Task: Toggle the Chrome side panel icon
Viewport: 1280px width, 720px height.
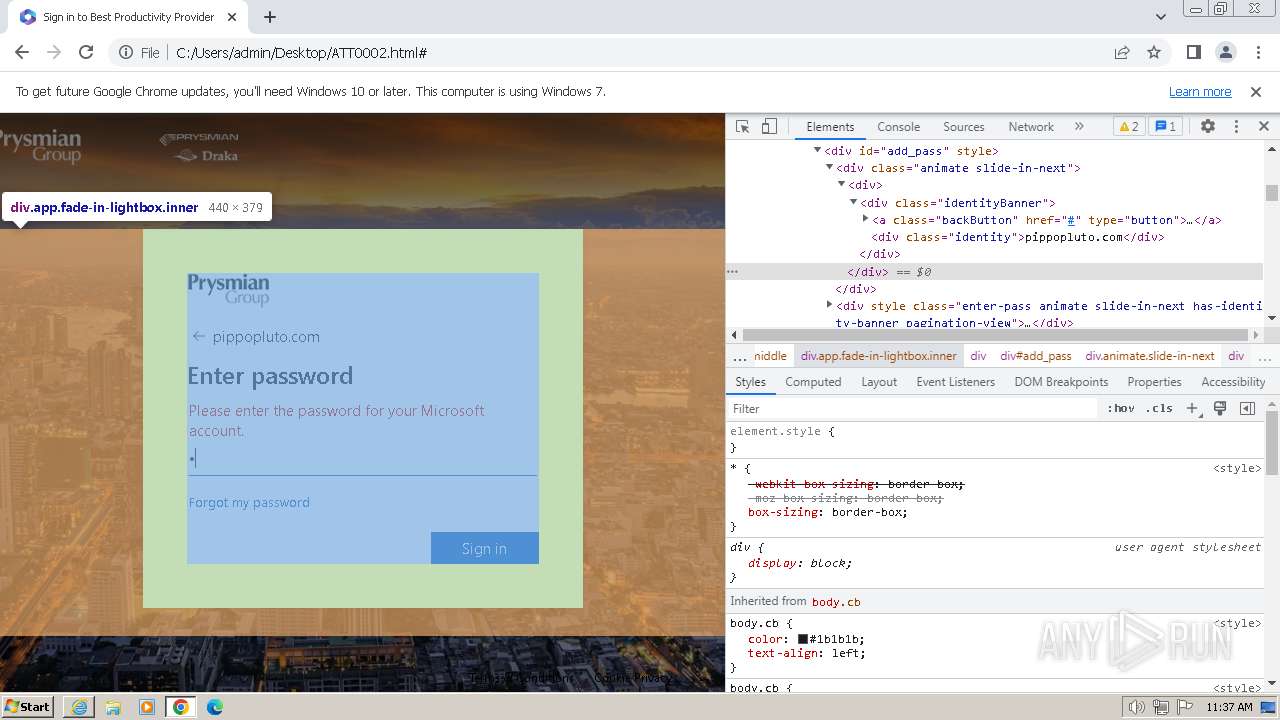Action: pyautogui.click(x=1193, y=52)
